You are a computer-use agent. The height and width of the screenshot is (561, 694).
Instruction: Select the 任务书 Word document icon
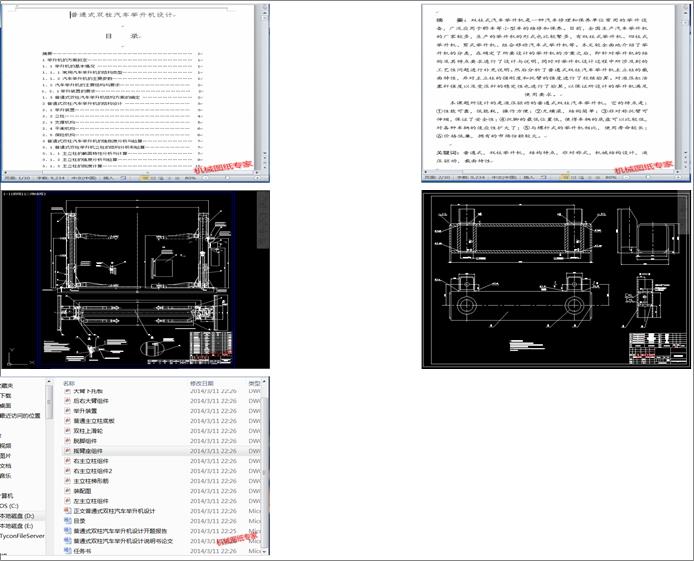[x=68, y=551]
